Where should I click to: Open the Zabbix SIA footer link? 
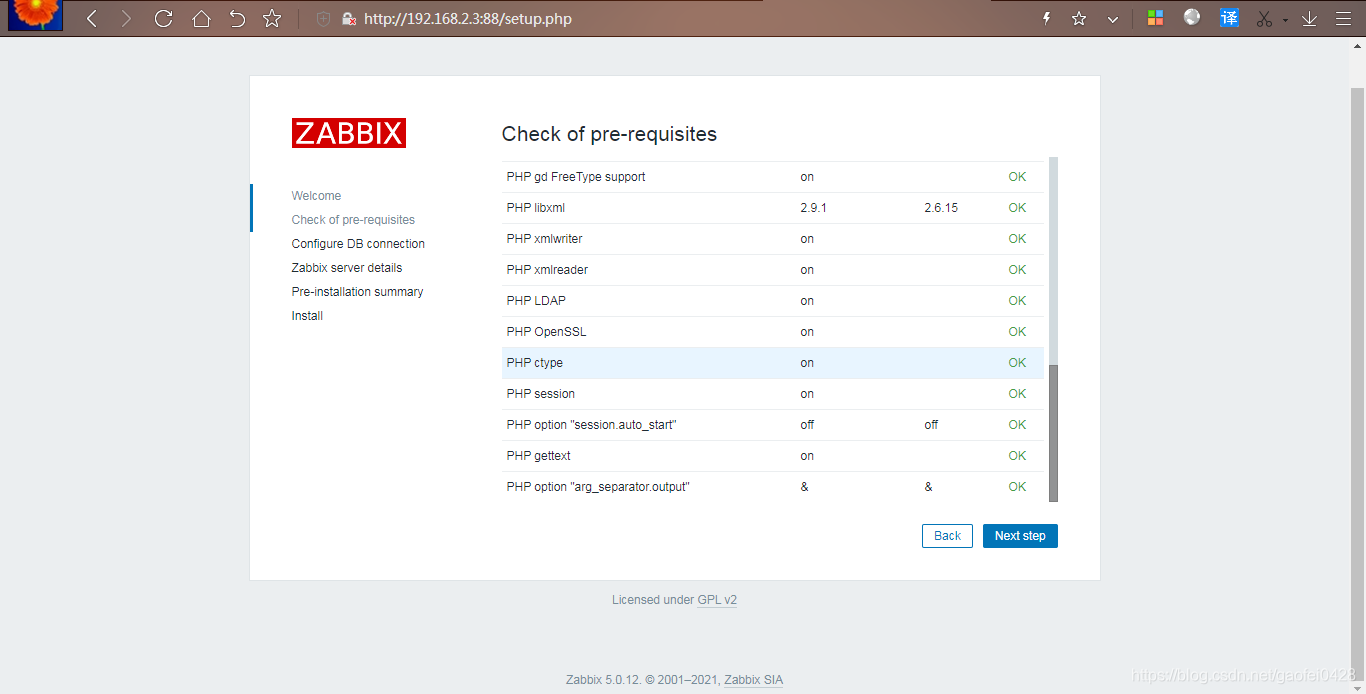(x=753, y=680)
